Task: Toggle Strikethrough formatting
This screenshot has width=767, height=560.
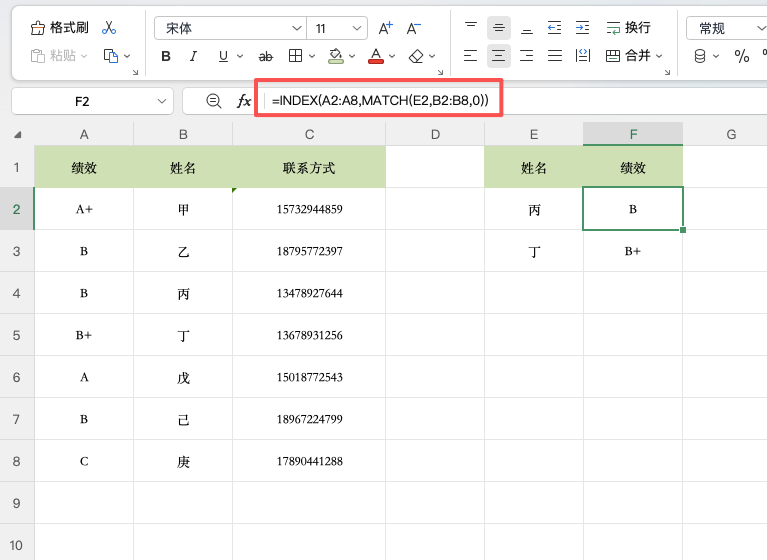Action: (x=266, y=57)
